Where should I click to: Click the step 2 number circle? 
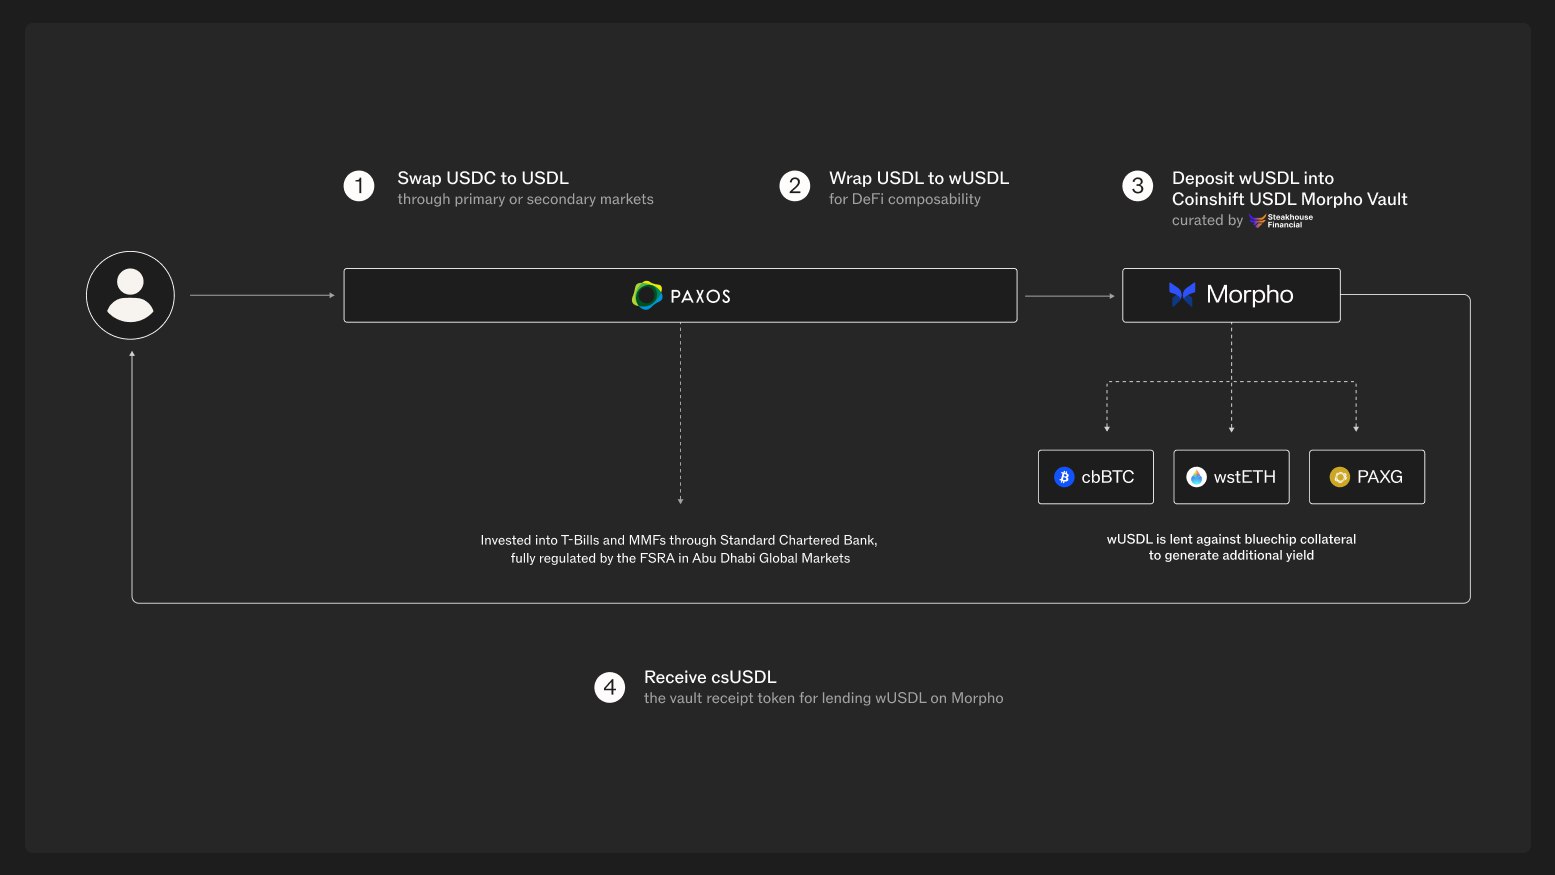[795, 186]
